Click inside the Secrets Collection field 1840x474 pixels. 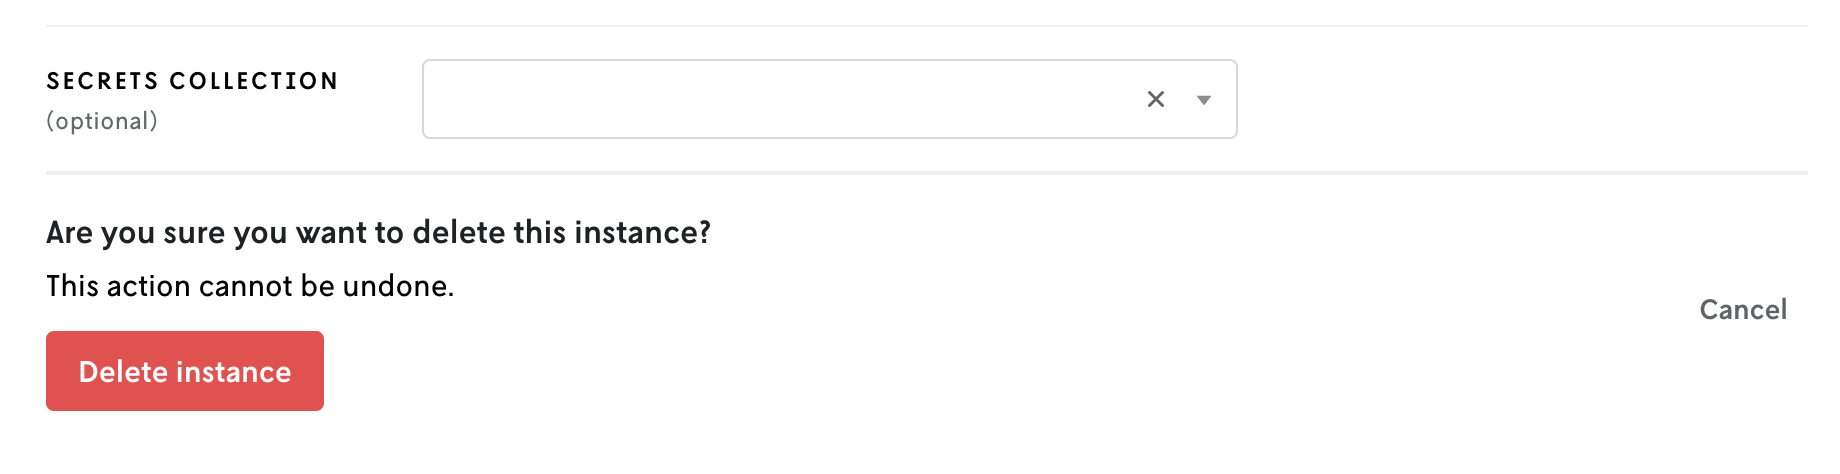780,99
